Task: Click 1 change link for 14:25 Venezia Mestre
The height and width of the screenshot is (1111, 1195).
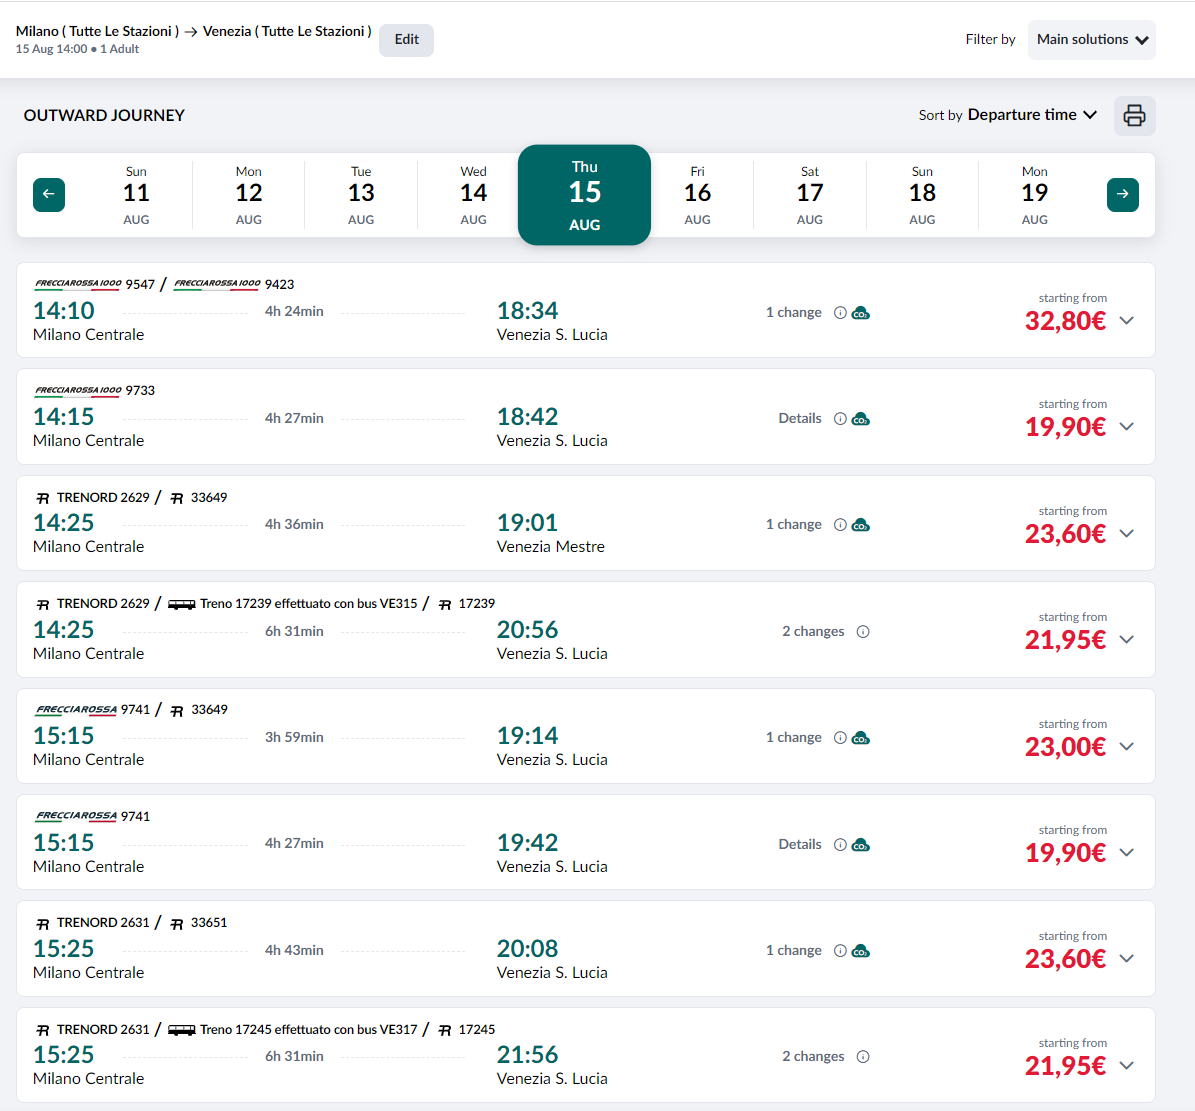Action: pos(793,525)
